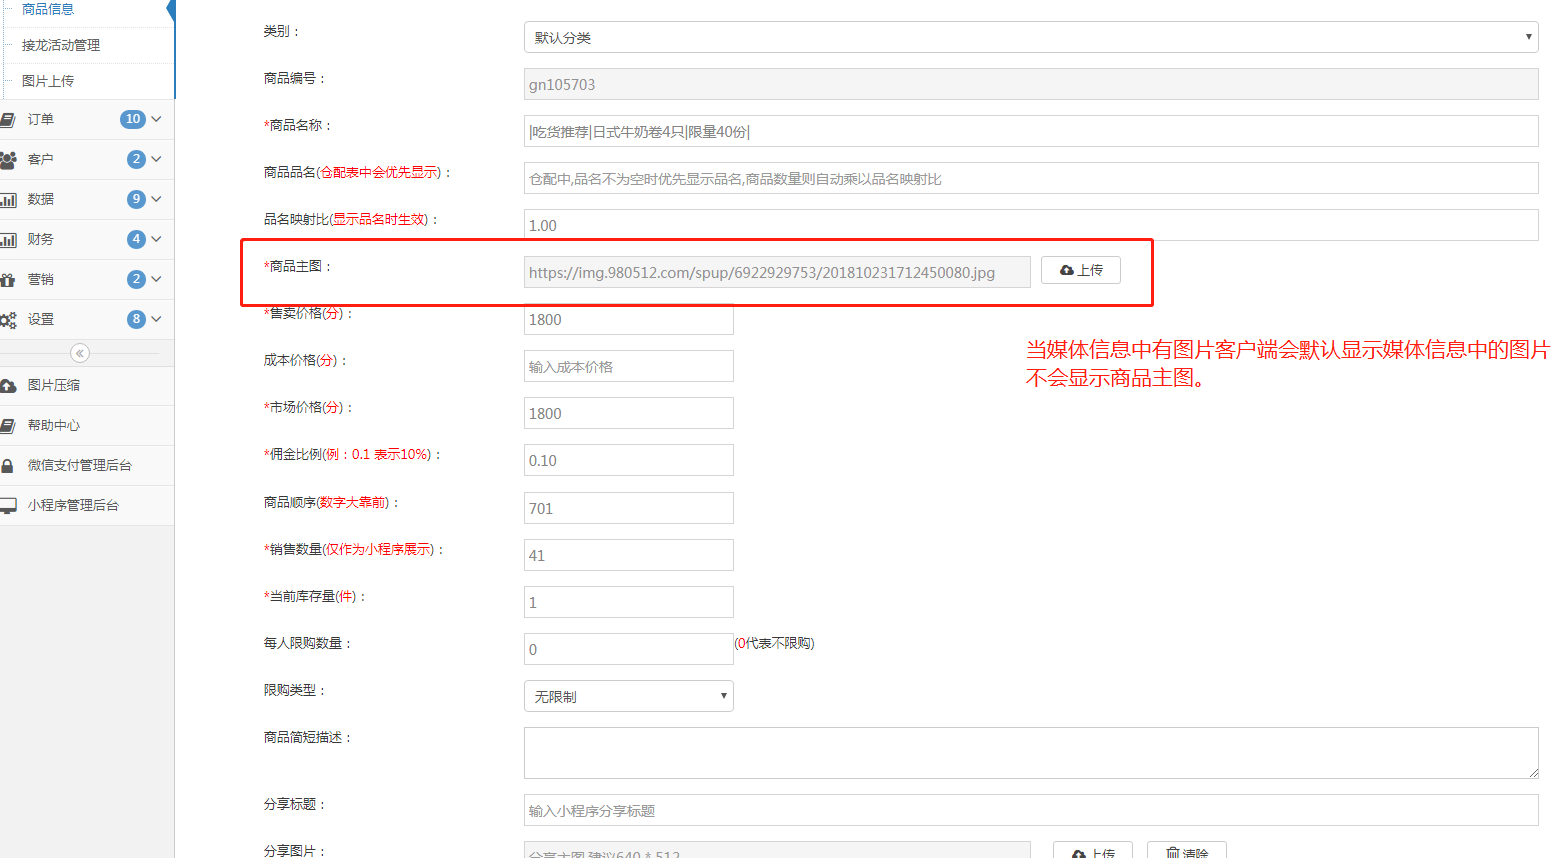Expand the 财务 menu chevron
Image resolution: width=1563 pixels, height=858 pixels.
[156, 239]
